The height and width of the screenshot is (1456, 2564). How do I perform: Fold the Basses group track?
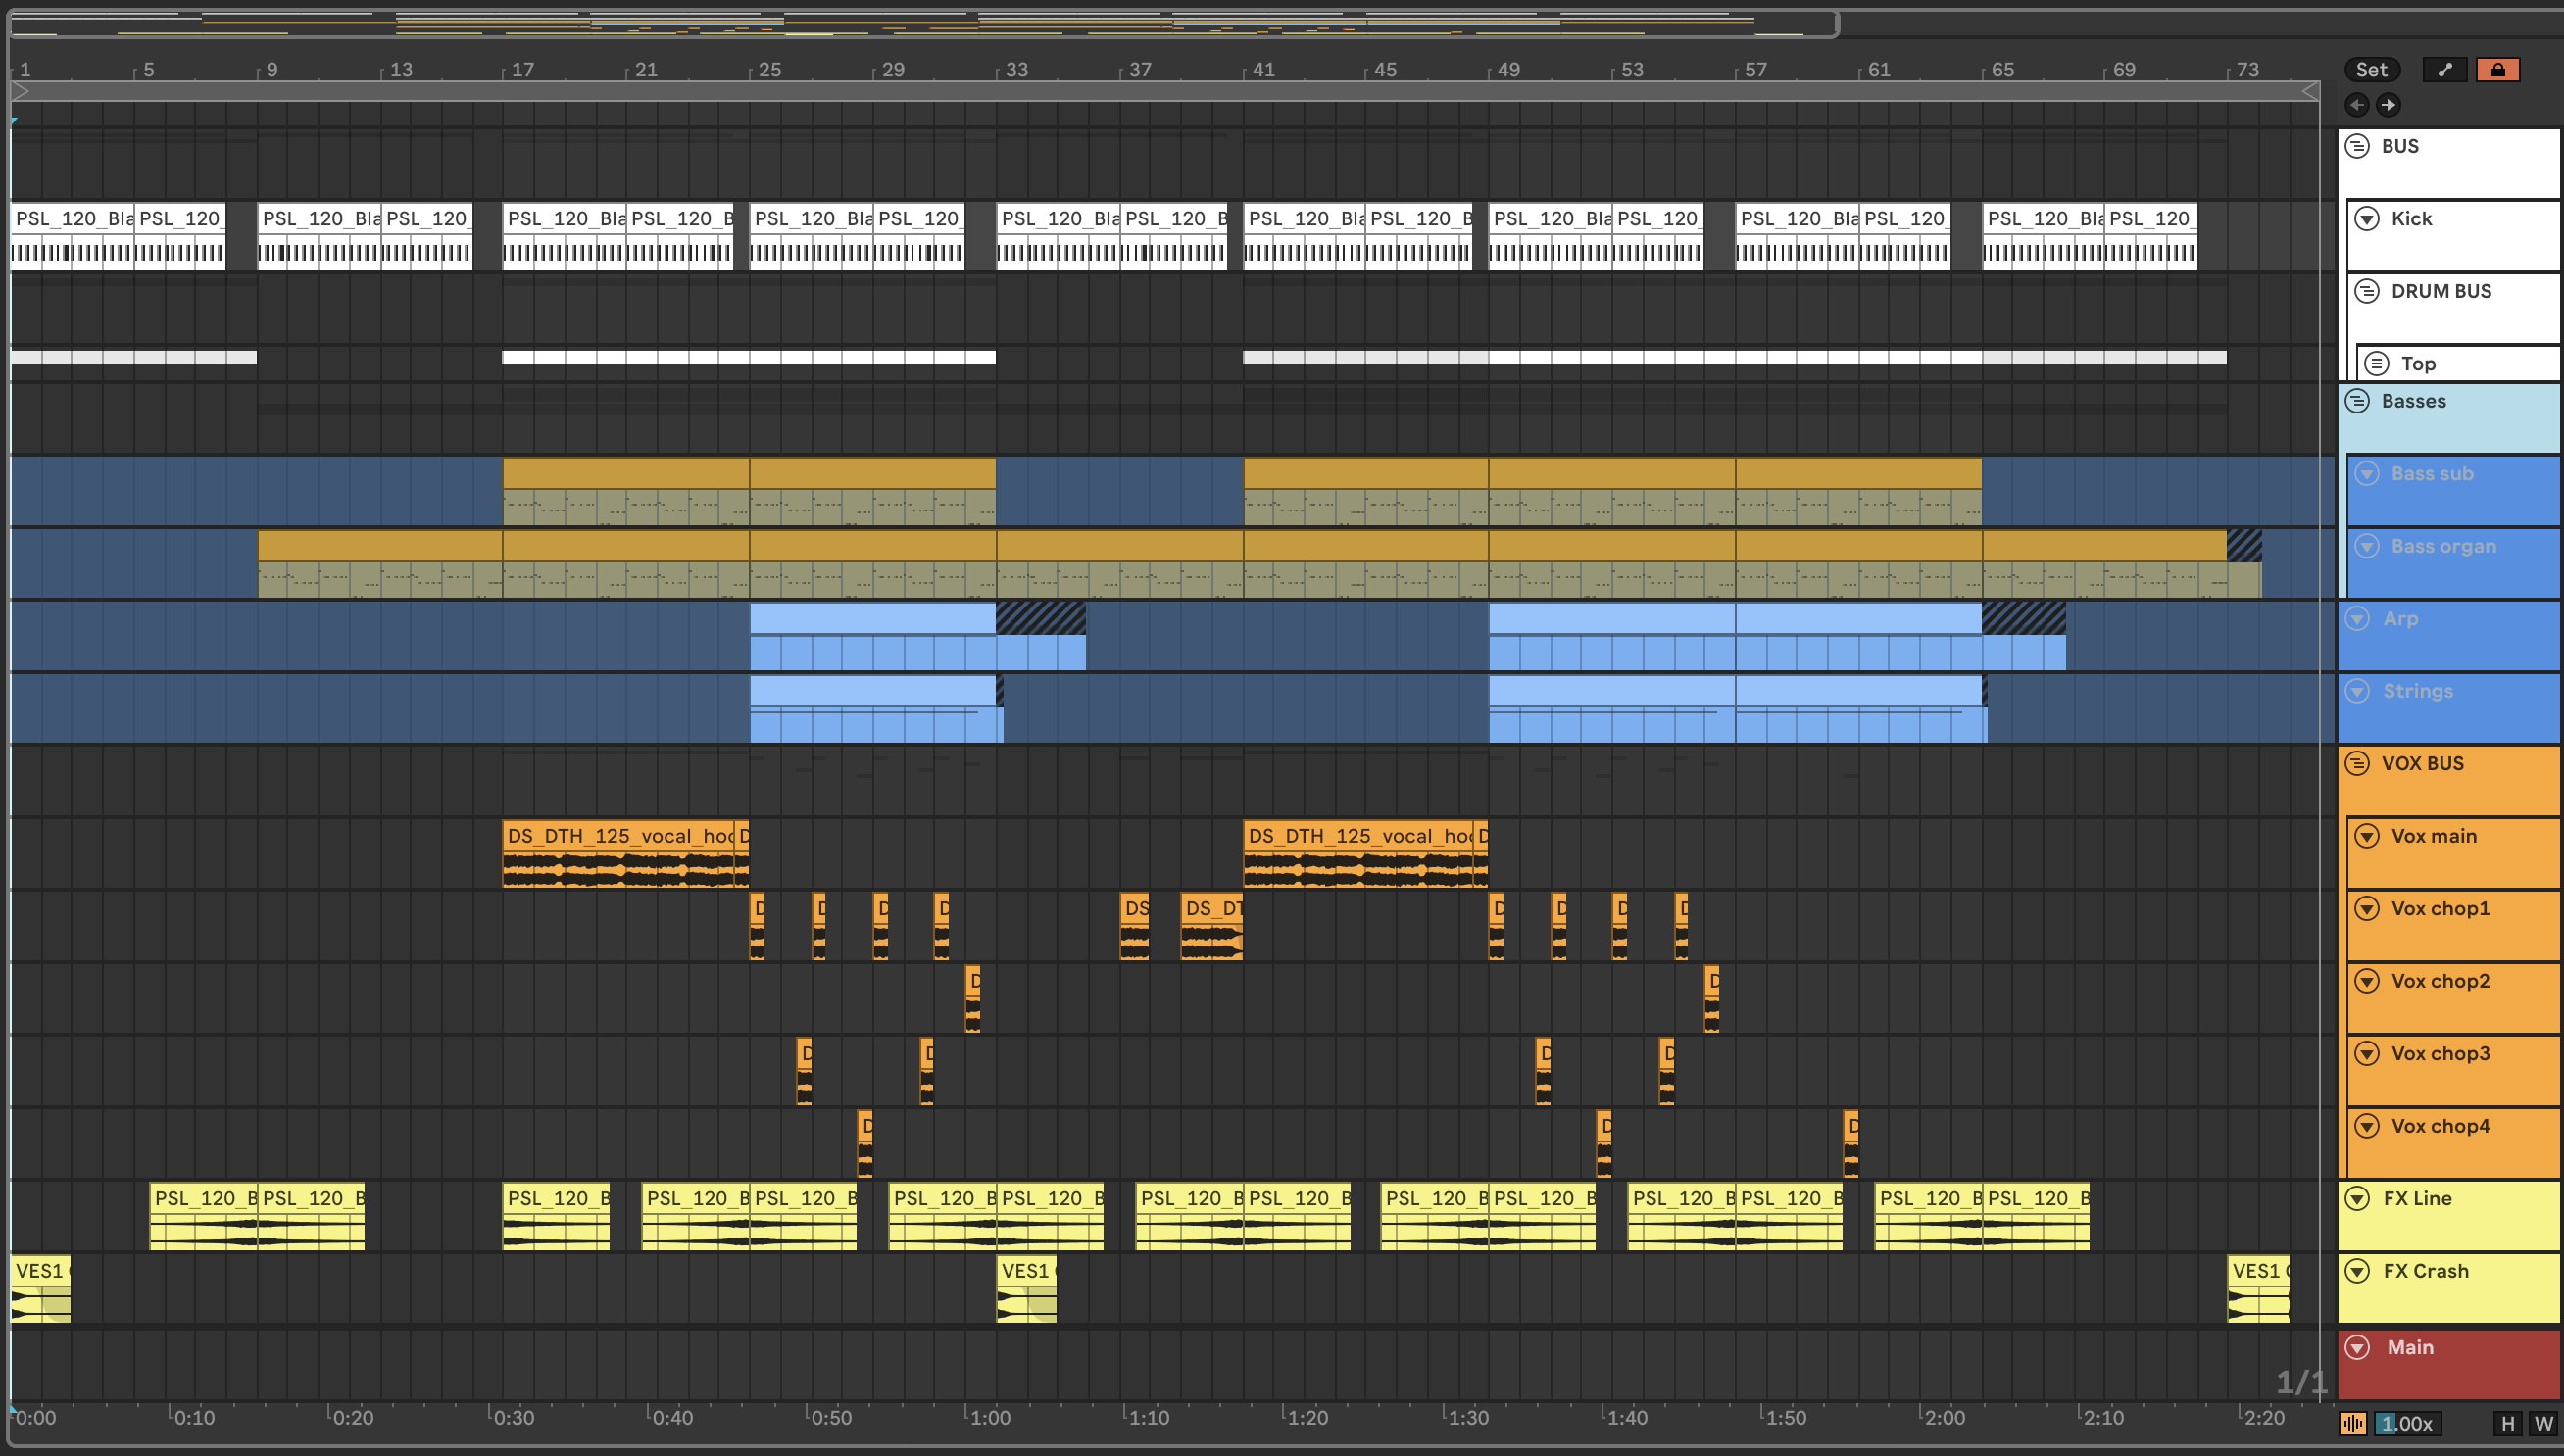click(2357, 401)
